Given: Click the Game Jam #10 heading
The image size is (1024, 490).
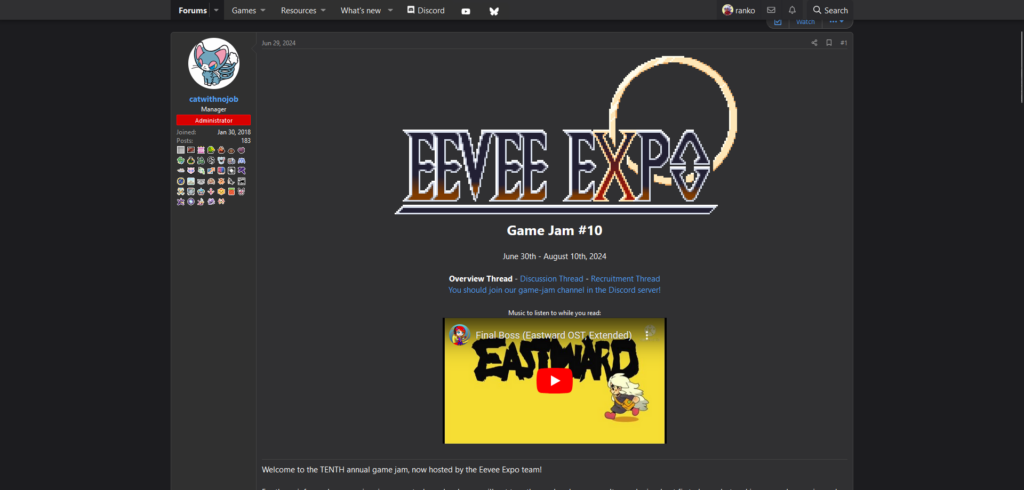Looking at the screenshot, I should (x=554, y=231).
